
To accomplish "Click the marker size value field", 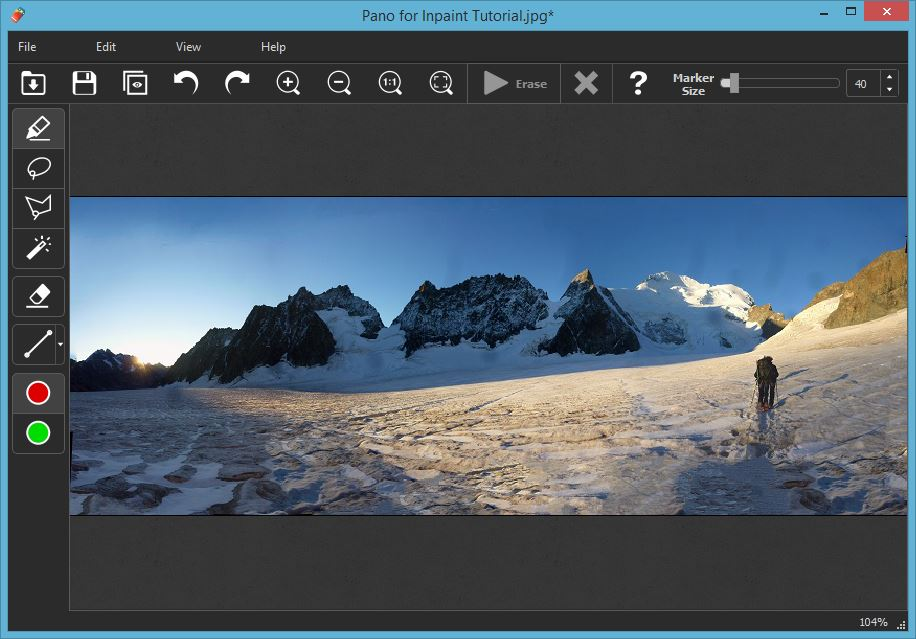I will [x=862, y=84].
